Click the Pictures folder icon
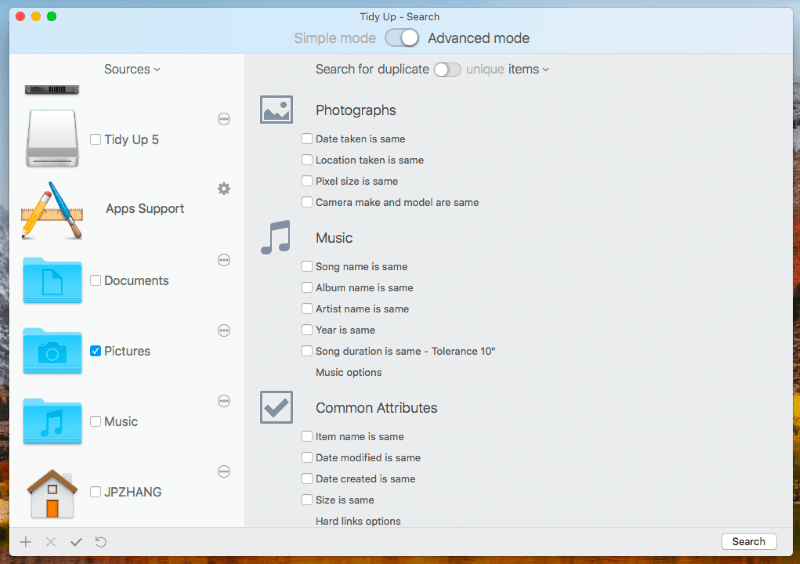800x564 pixels. click(52, 351)
